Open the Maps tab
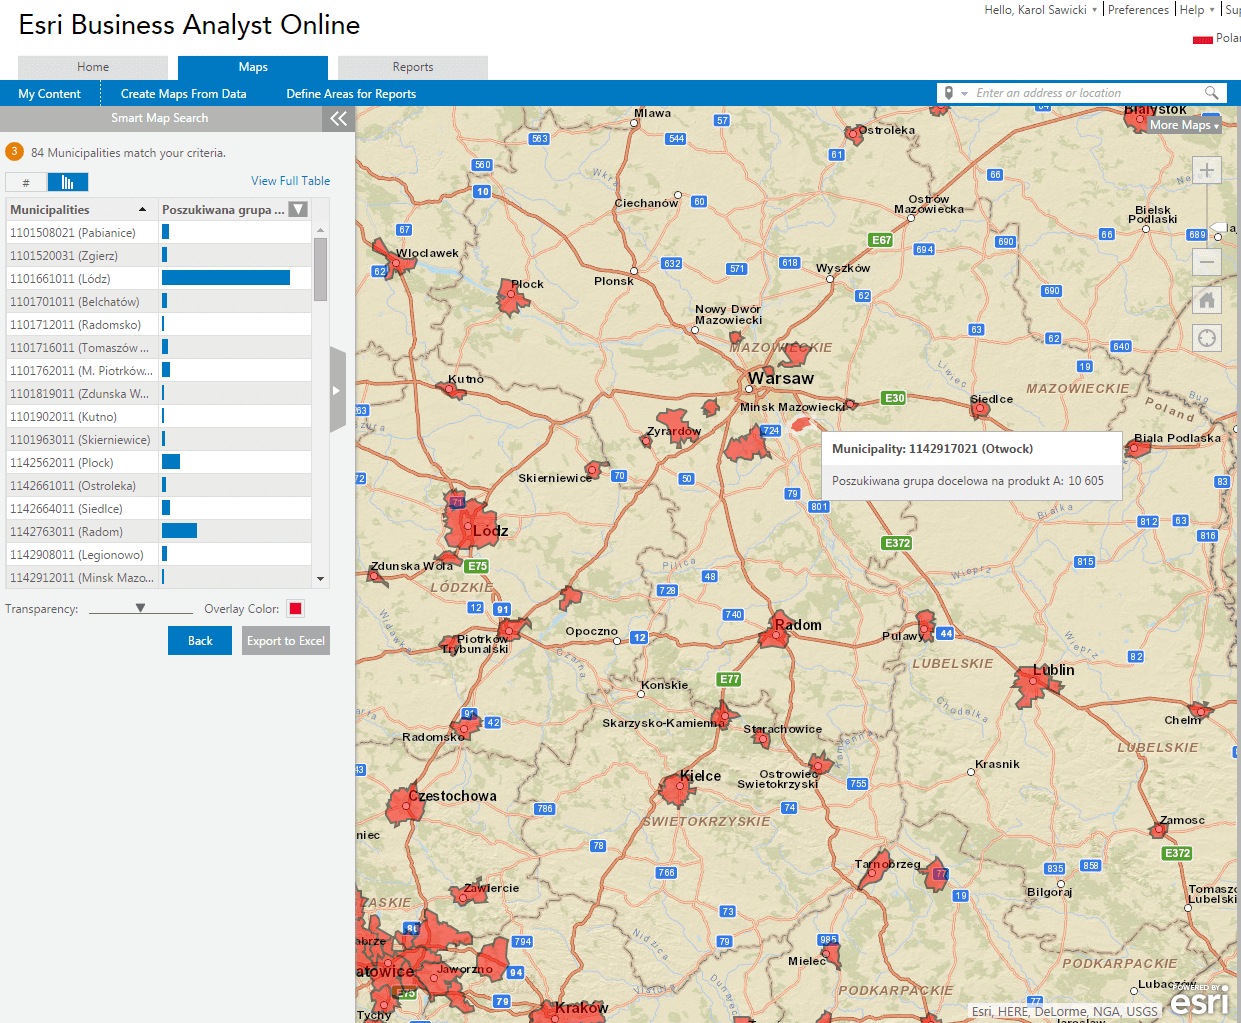This screenshot has height=1023, width=1241. coord(253,67)
